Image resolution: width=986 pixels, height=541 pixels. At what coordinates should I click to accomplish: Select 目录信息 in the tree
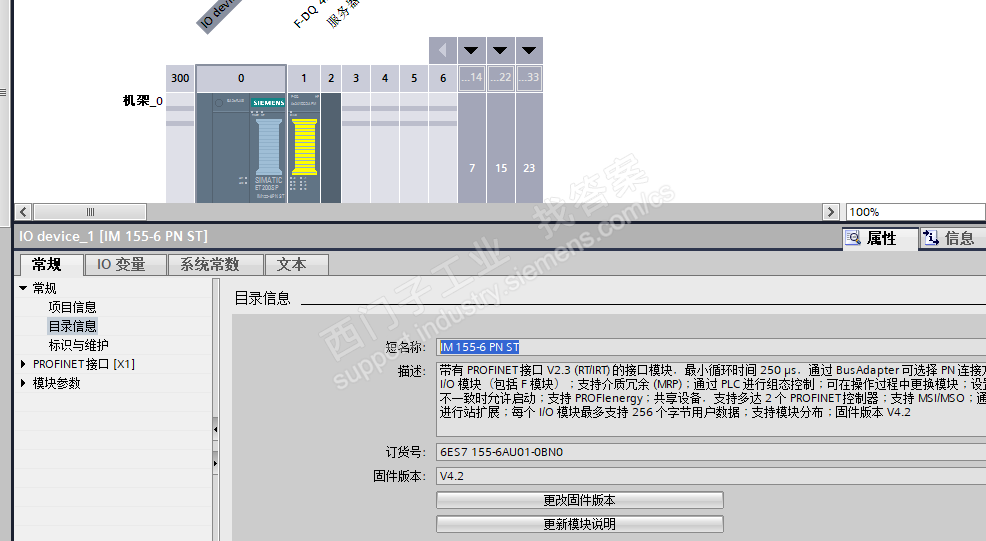(x=72, y=326)
